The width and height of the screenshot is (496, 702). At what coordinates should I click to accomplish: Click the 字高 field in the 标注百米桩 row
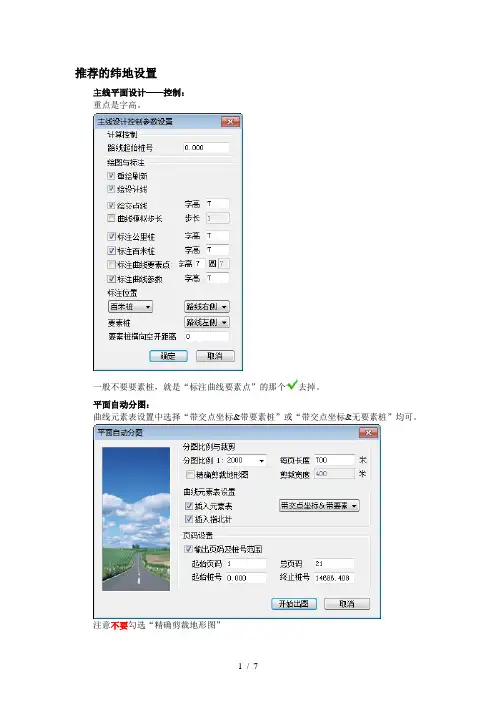[218, 250]
